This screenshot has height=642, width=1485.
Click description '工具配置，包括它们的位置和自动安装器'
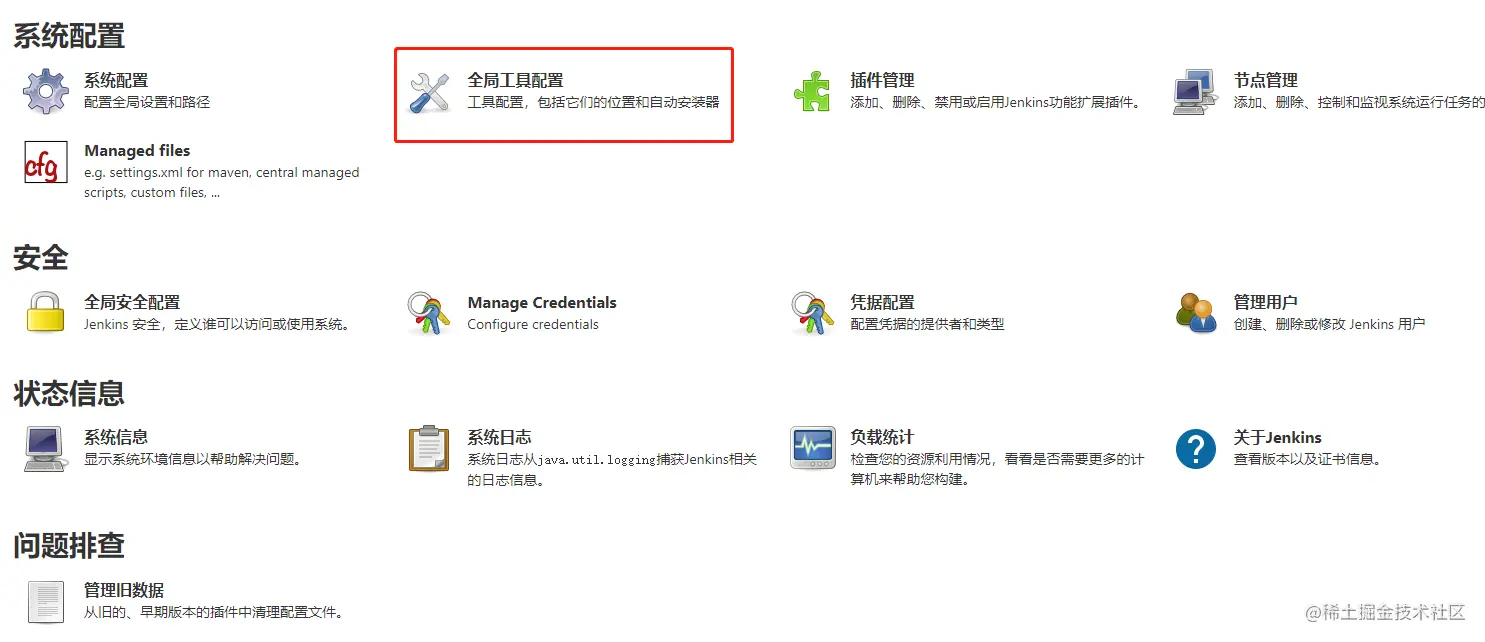[593, 102]
